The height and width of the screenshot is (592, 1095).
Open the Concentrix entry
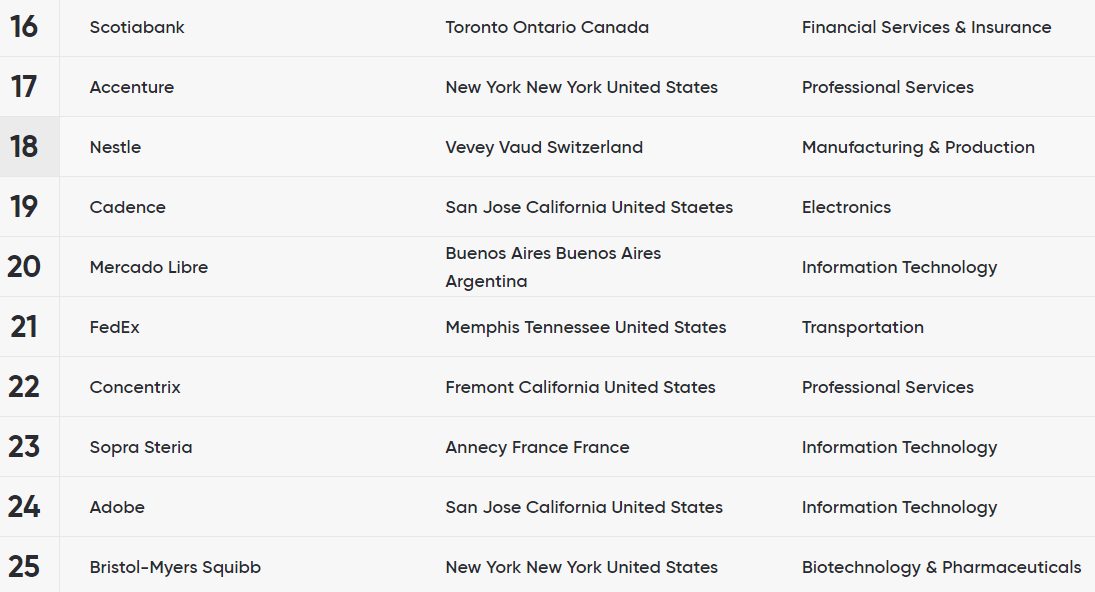135,387
